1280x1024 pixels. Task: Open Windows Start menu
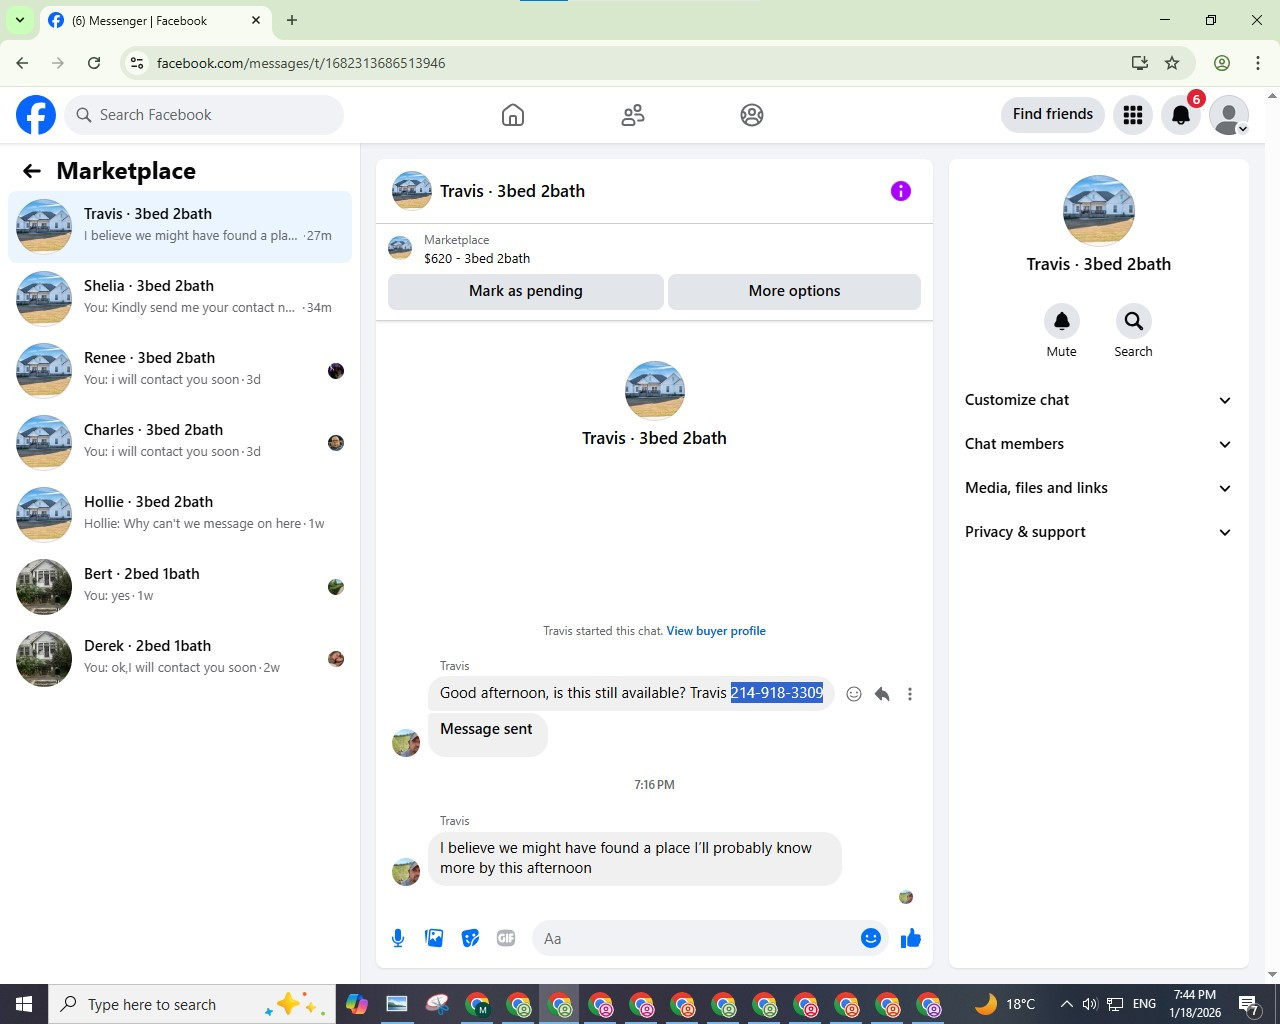click(x=24, y=1004)
